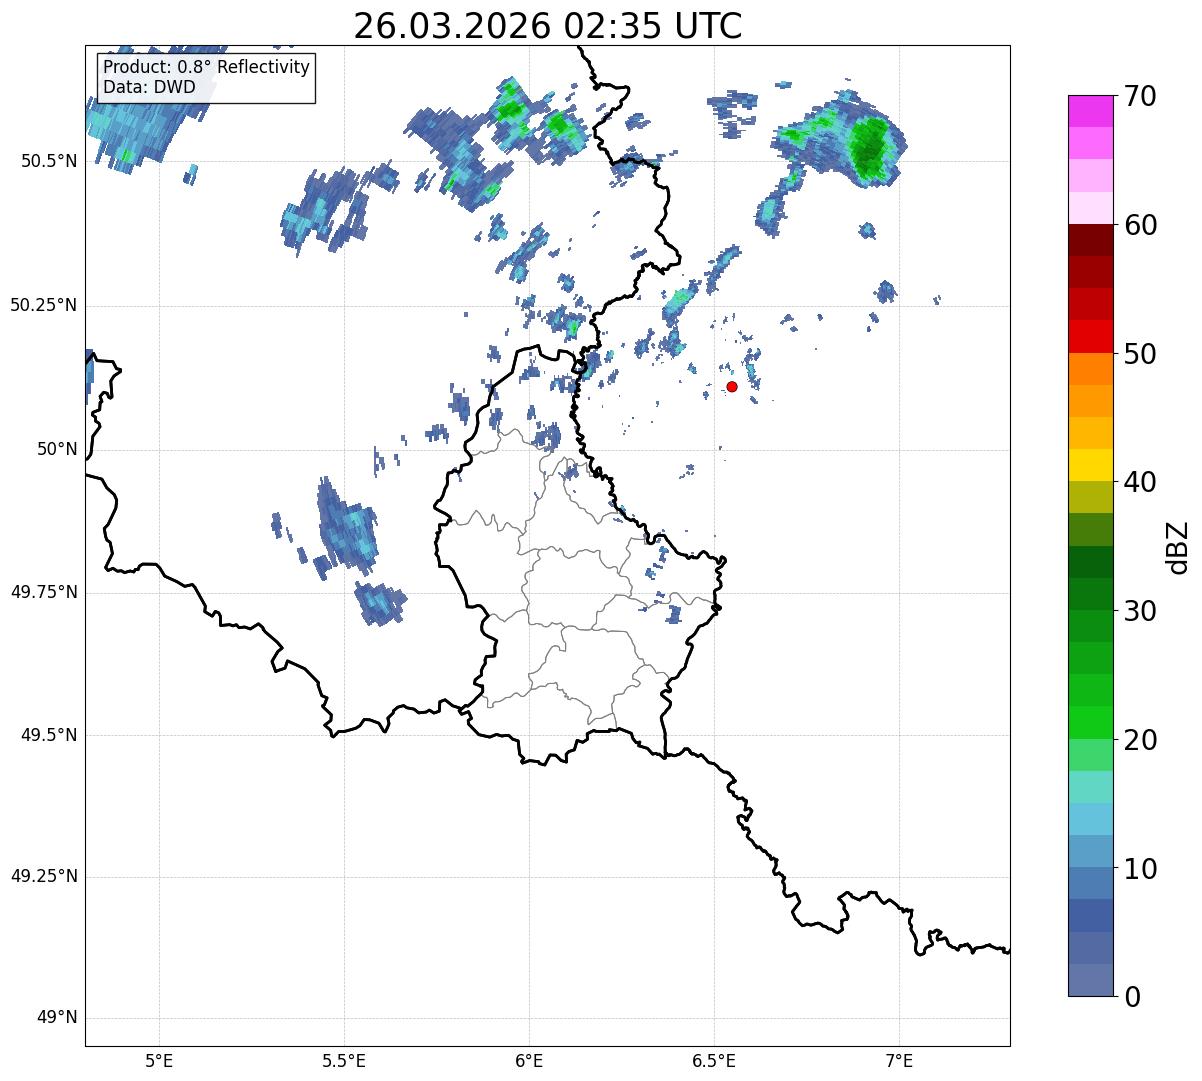
Task: Click the 'Data: DWD' label
Action: point(149,87)
